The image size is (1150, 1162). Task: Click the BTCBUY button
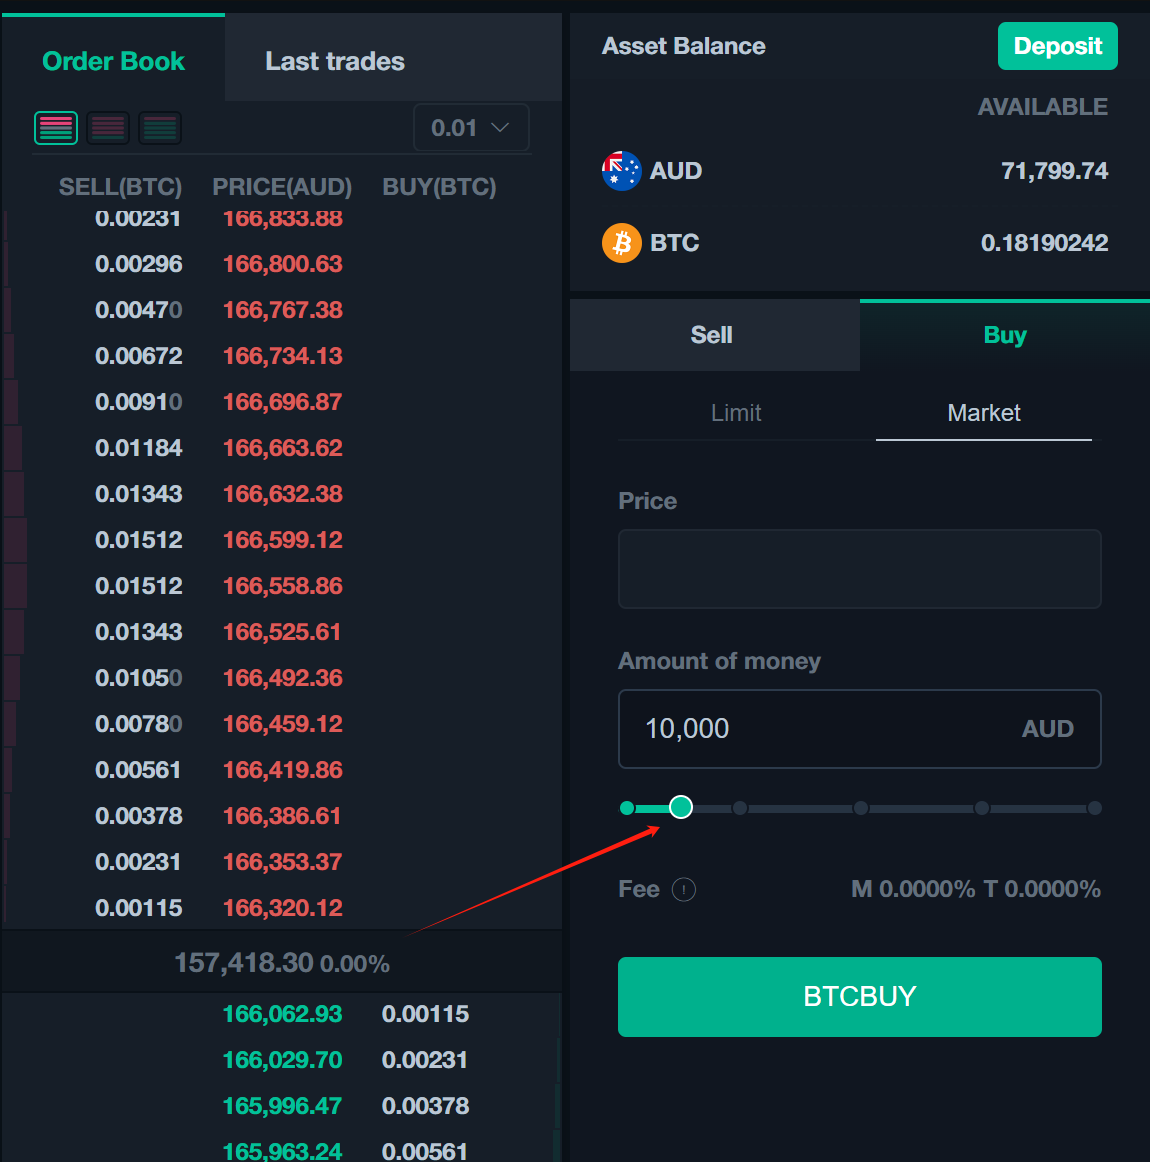859,996
